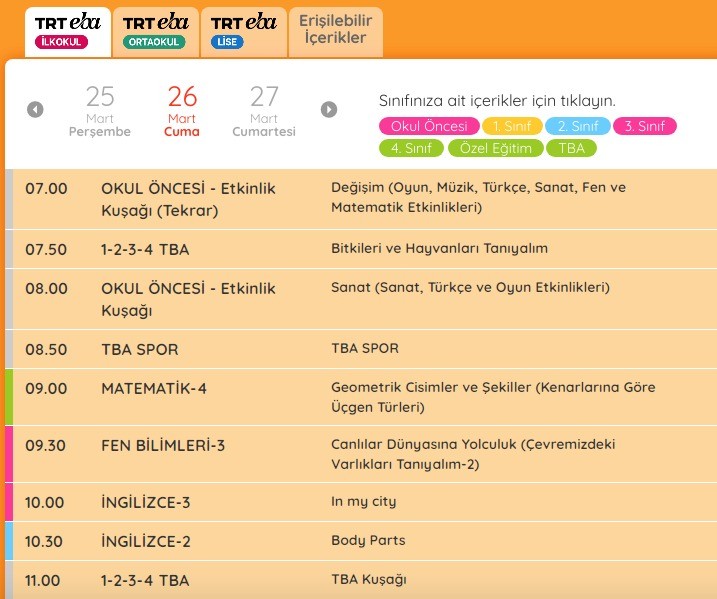Select the TRT EBA Lise tab

click(244, 30)
